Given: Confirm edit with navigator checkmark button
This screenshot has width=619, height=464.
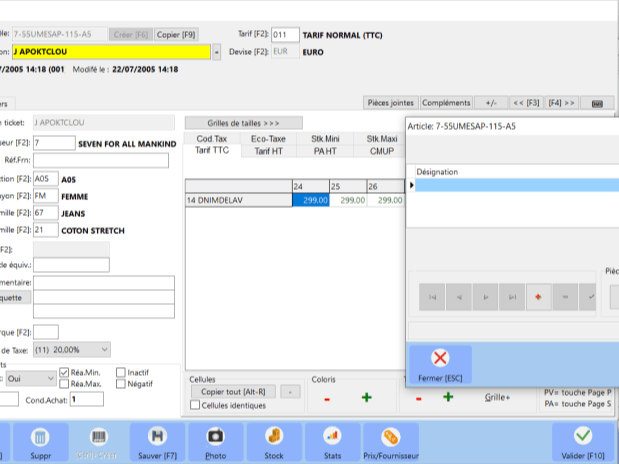Looking at the screenshot, I should pyautogui.click(x=588, y=297).
